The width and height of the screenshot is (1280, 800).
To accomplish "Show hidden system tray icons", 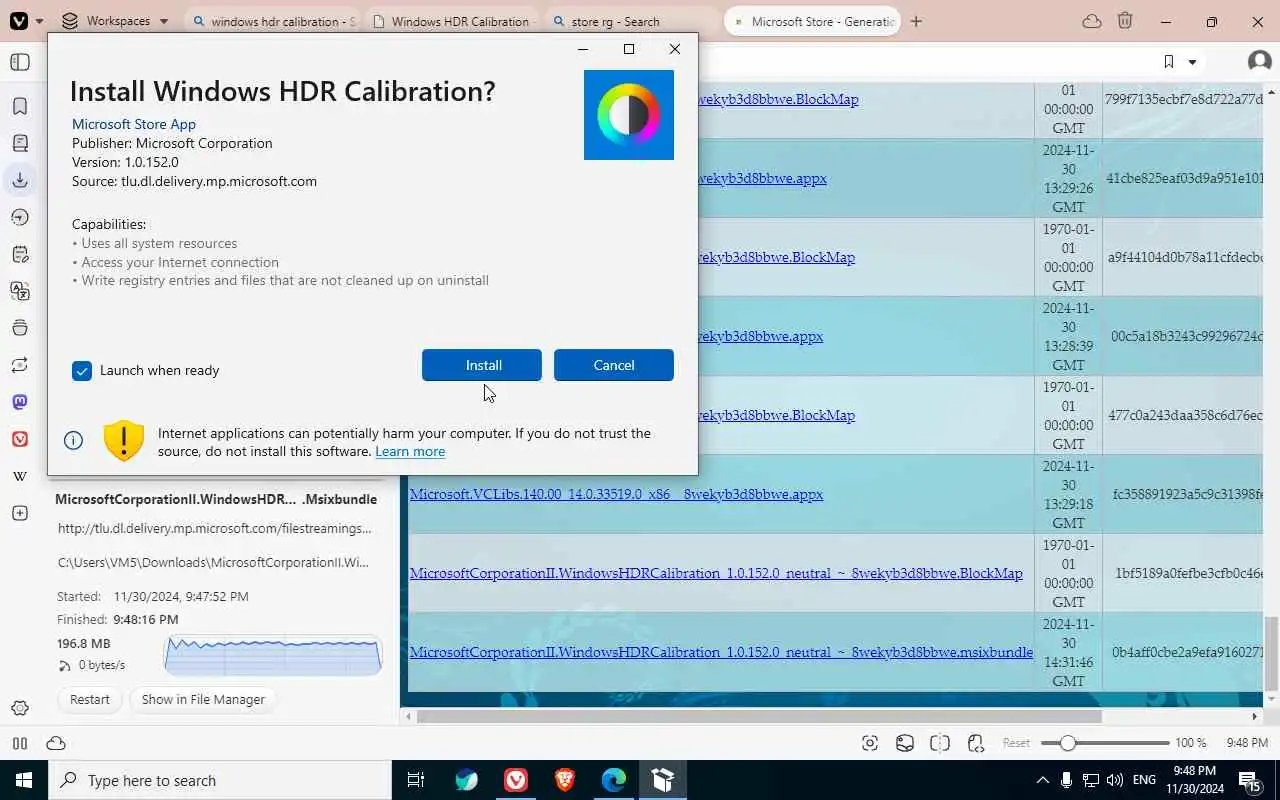I will tap(1042, 780).
